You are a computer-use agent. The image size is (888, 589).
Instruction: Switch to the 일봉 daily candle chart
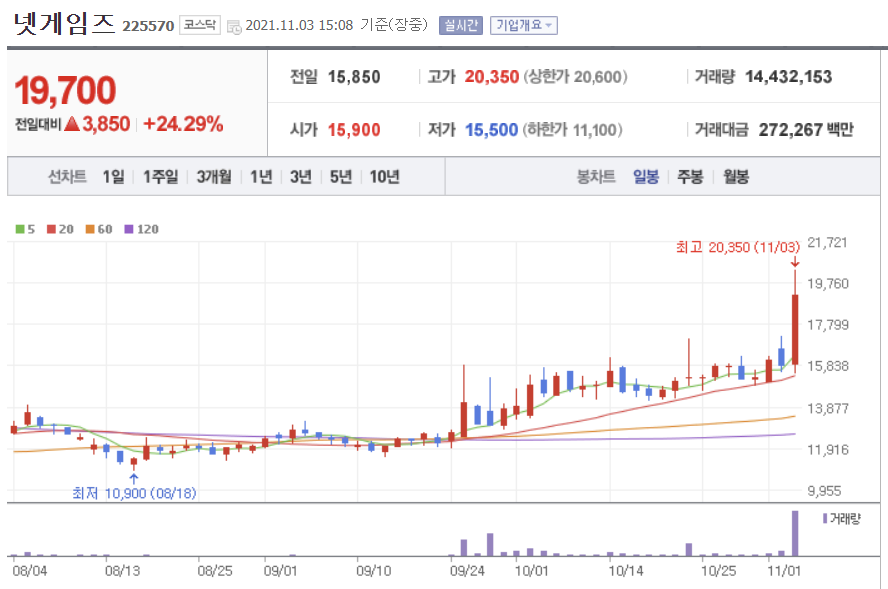(x=646, y=177)
